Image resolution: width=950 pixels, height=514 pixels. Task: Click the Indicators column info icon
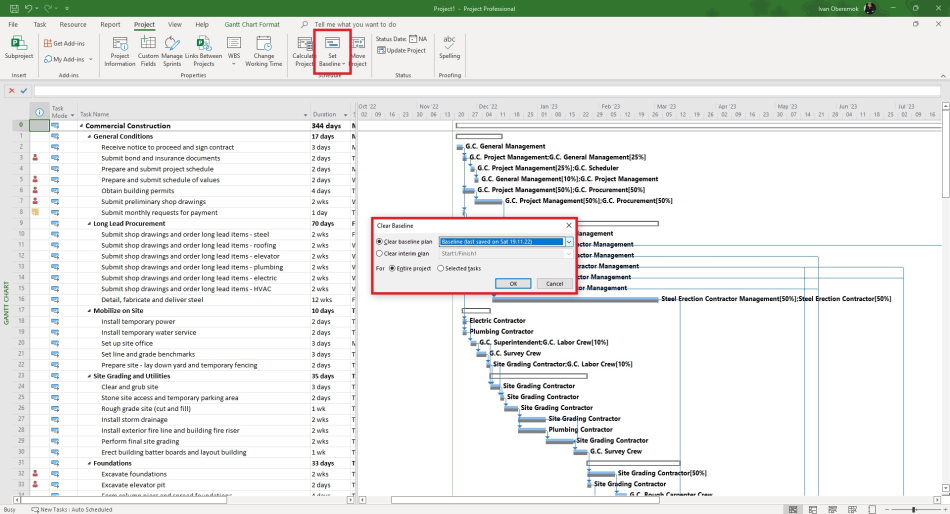(39, 112)
